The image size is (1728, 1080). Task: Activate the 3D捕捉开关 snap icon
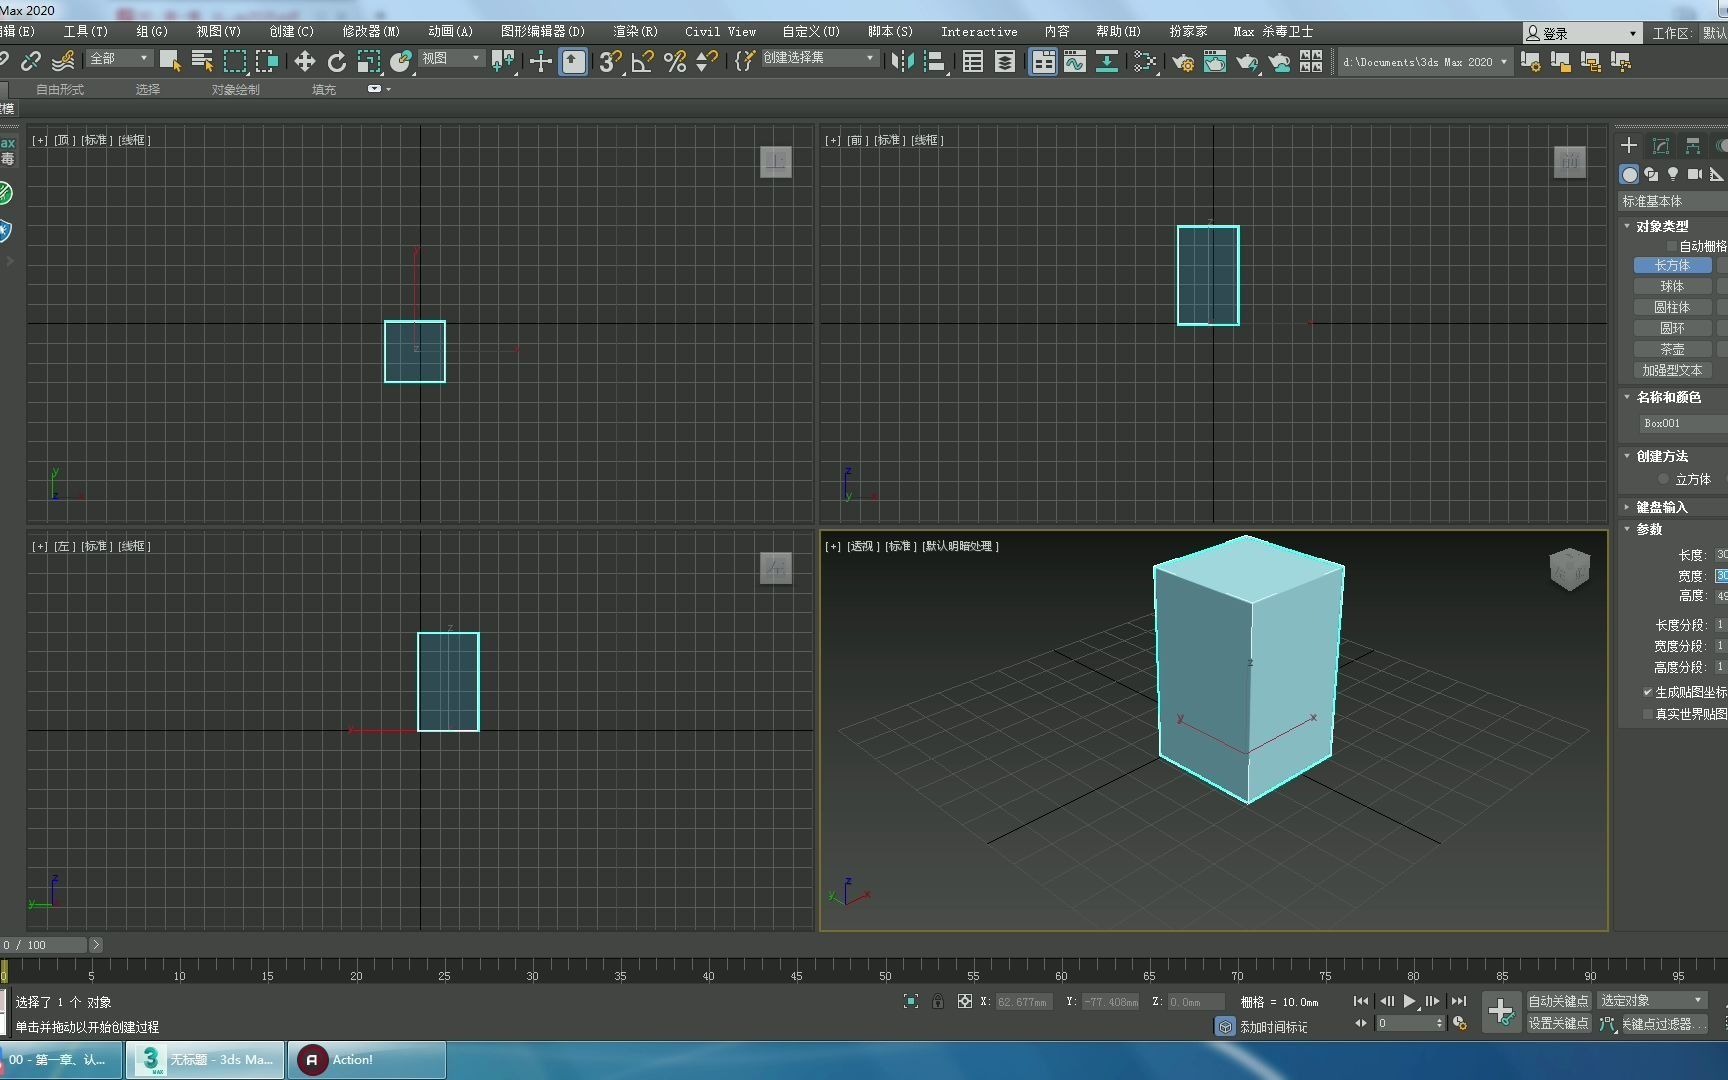(x=609, y=62)
